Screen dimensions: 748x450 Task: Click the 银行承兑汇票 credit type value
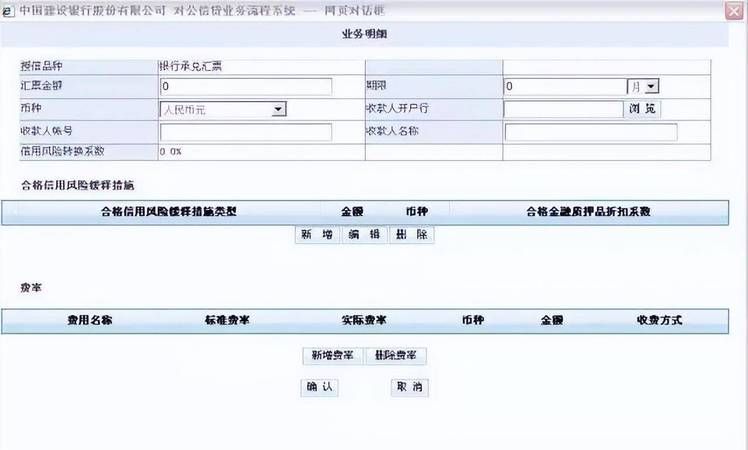[191, 66]
